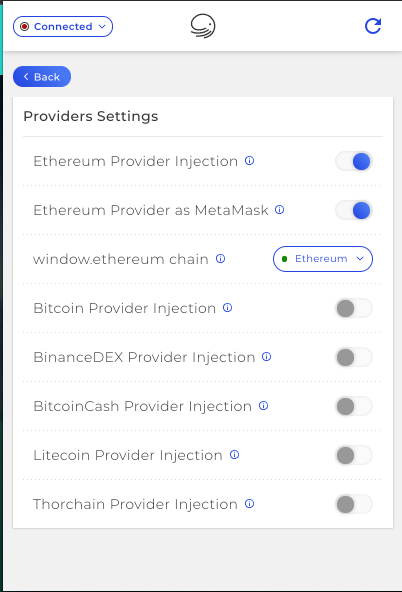View info for Thorchain Provider Injection
This screenshot has height=592, width=402.
[250, 504]
